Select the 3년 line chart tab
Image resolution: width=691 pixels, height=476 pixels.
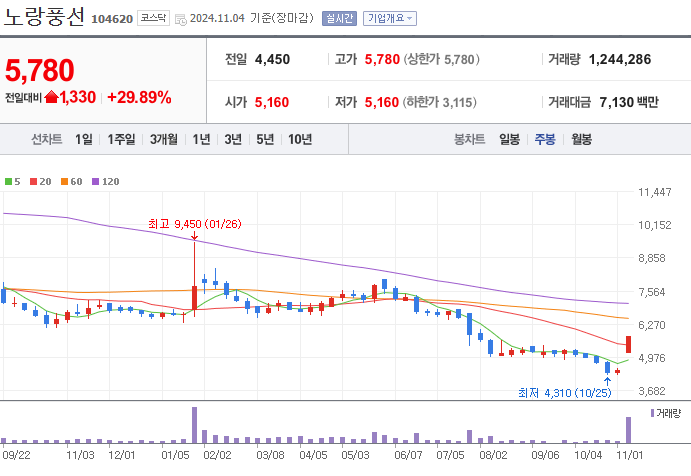(x=233, y=140)
